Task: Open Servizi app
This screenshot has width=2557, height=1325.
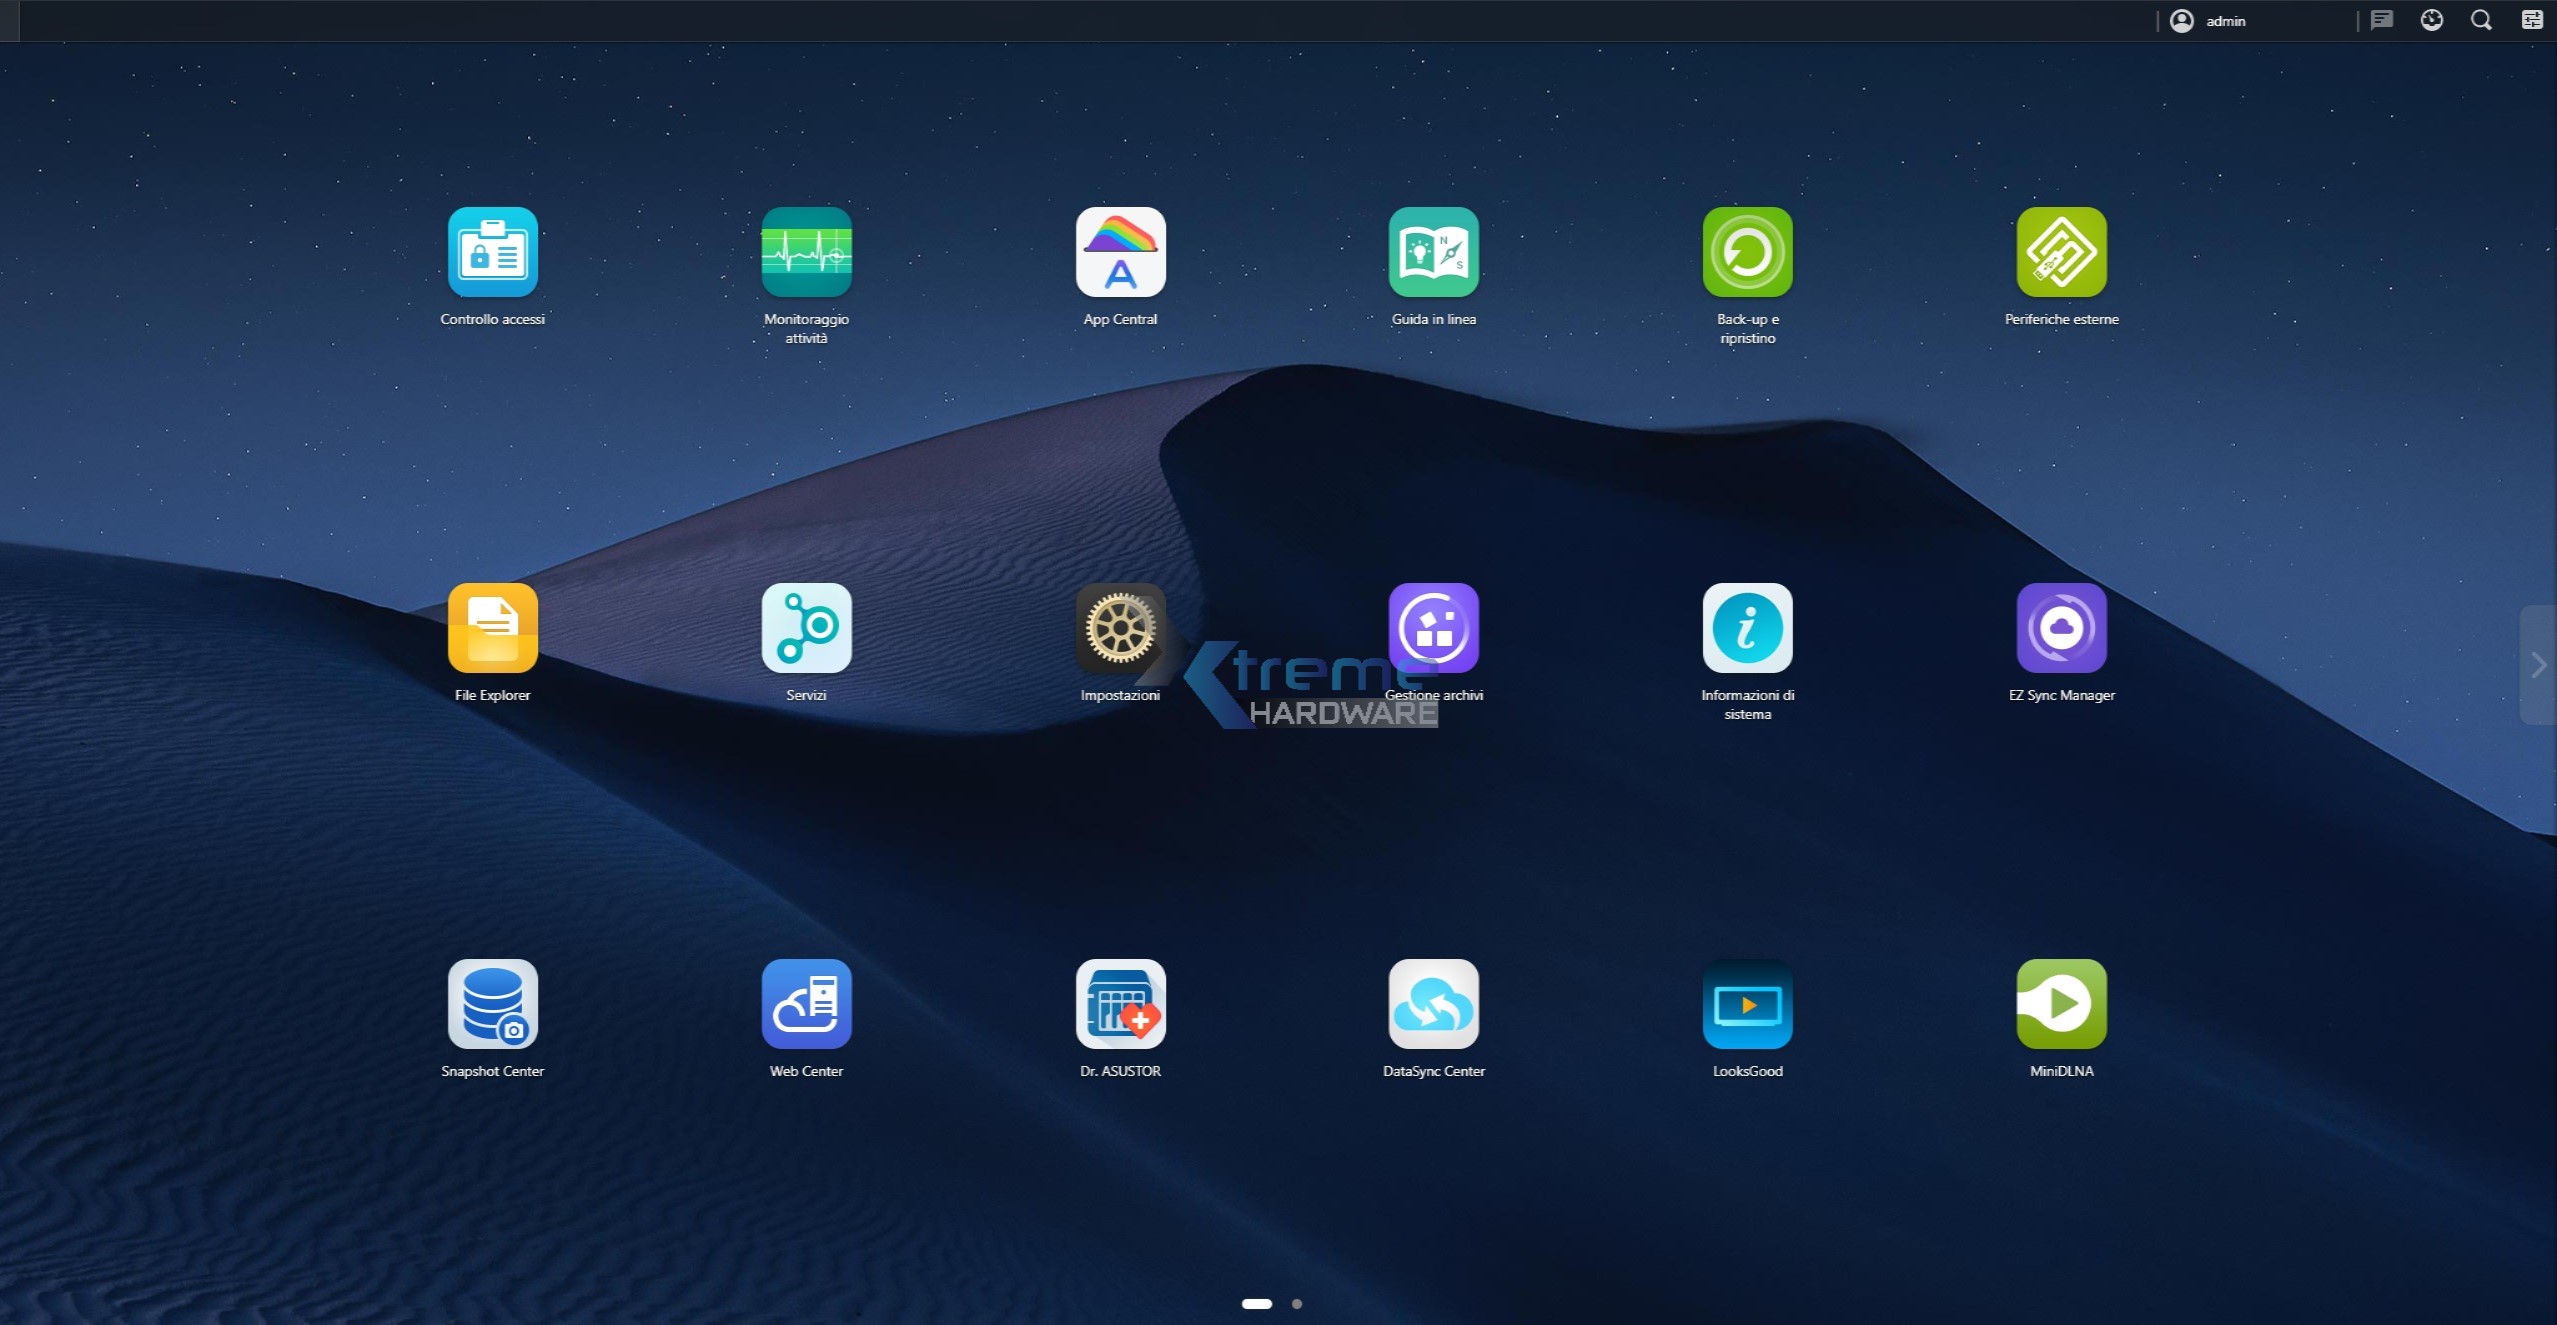Action: pos(806,628)
